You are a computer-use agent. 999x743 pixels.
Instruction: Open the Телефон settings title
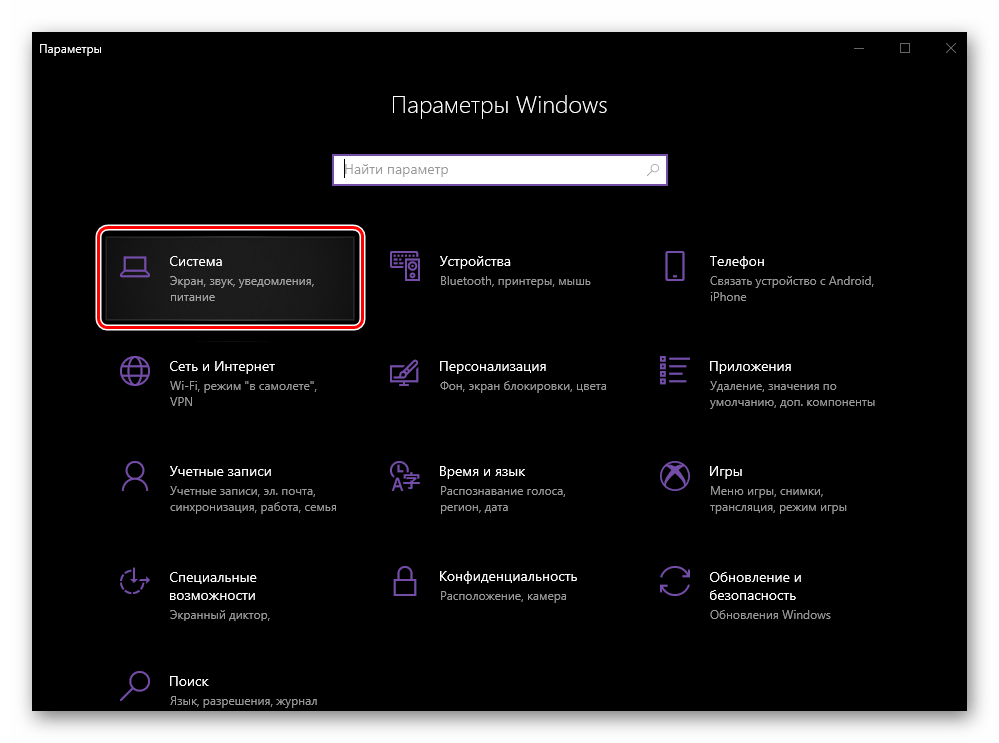(x=737, y=261)
